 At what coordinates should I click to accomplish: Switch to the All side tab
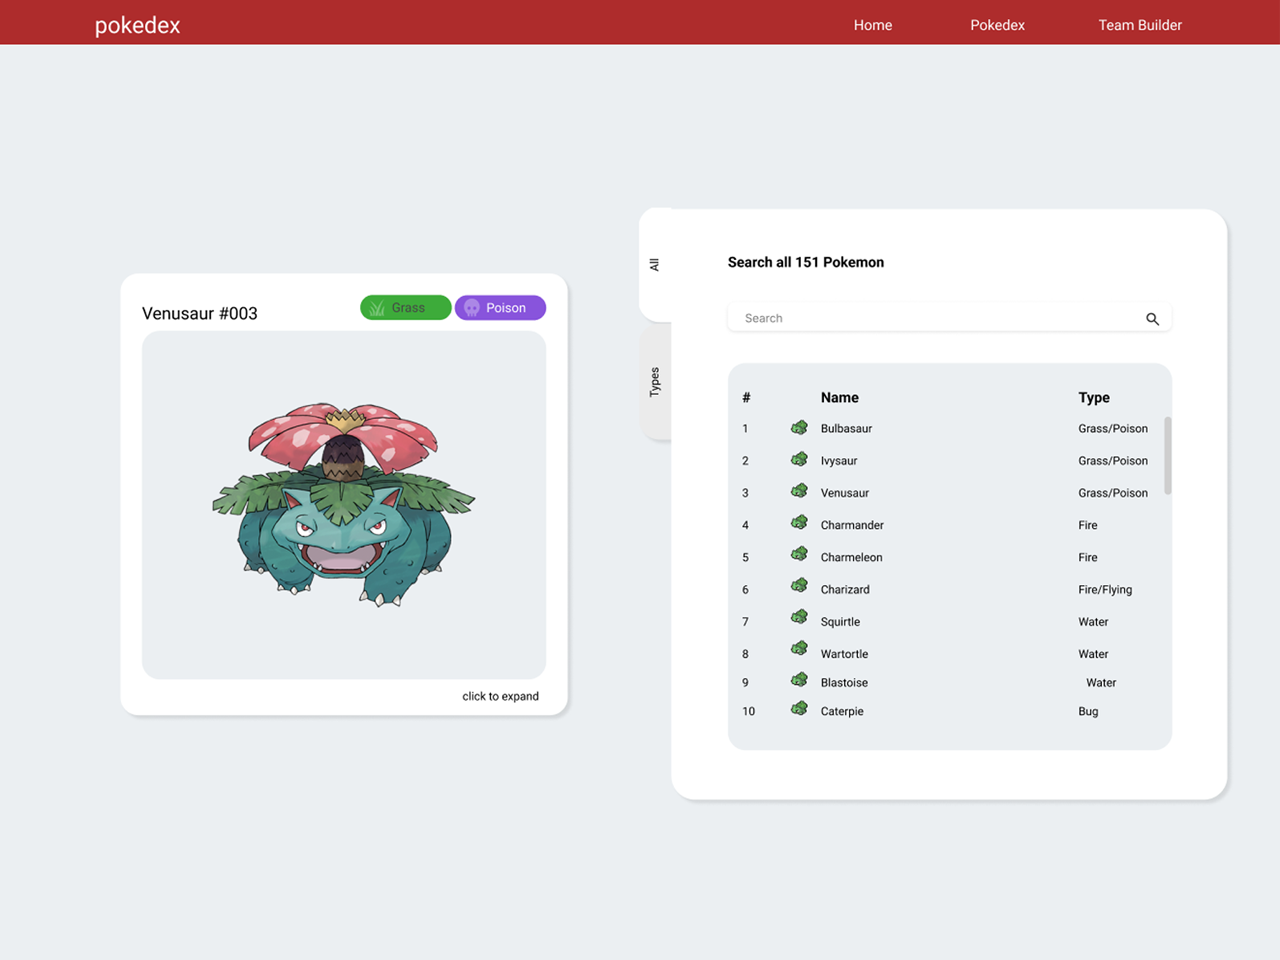click(x=655, y=265)
